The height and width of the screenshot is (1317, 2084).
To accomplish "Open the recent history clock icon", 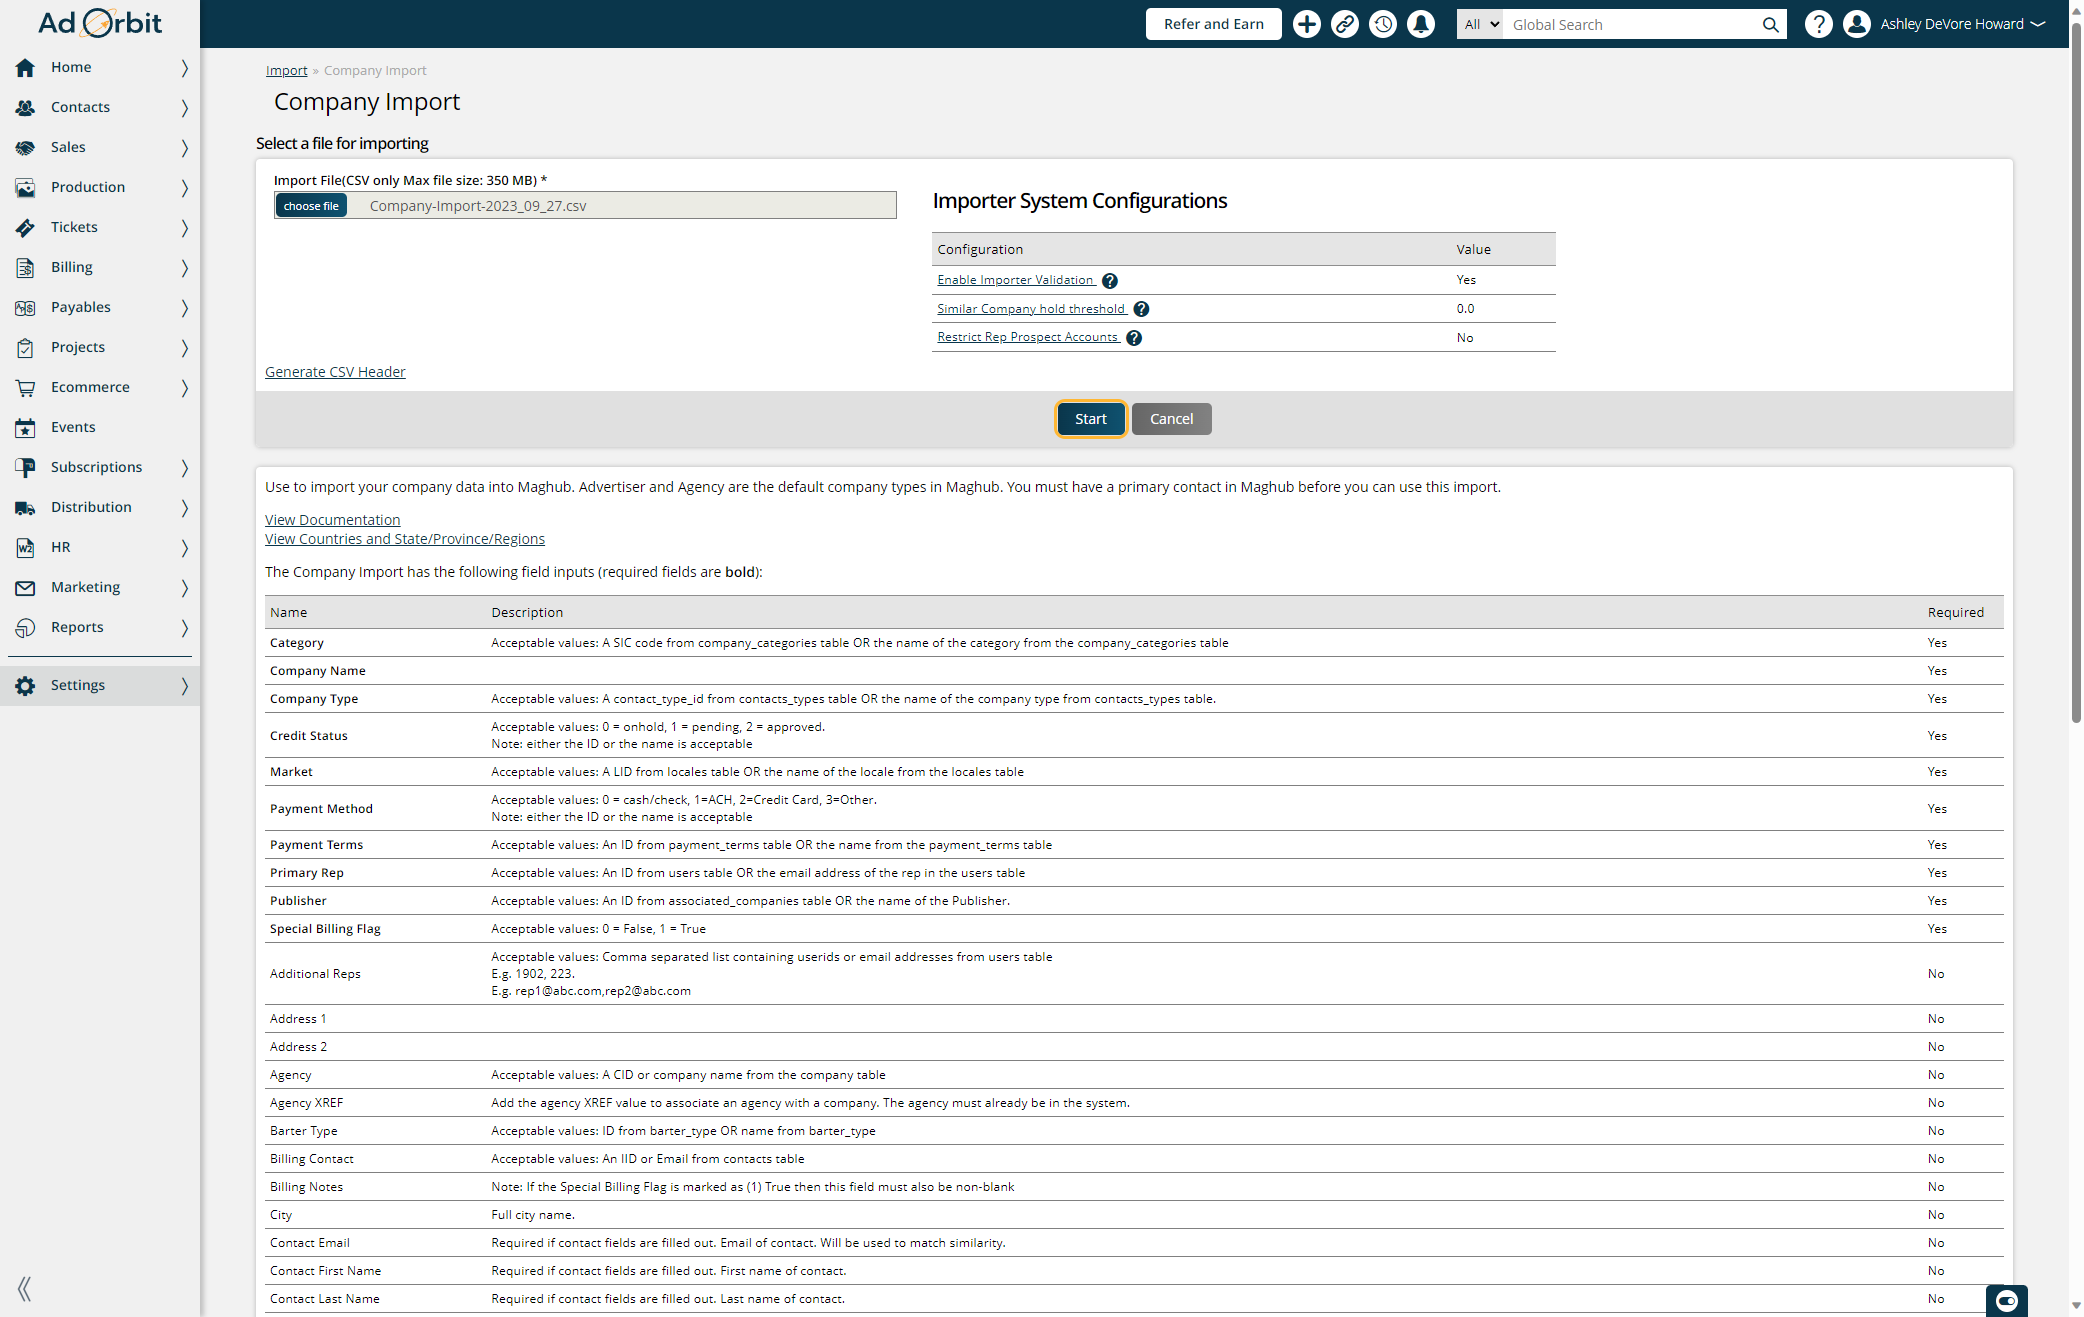I will (x=1383, y=24).
